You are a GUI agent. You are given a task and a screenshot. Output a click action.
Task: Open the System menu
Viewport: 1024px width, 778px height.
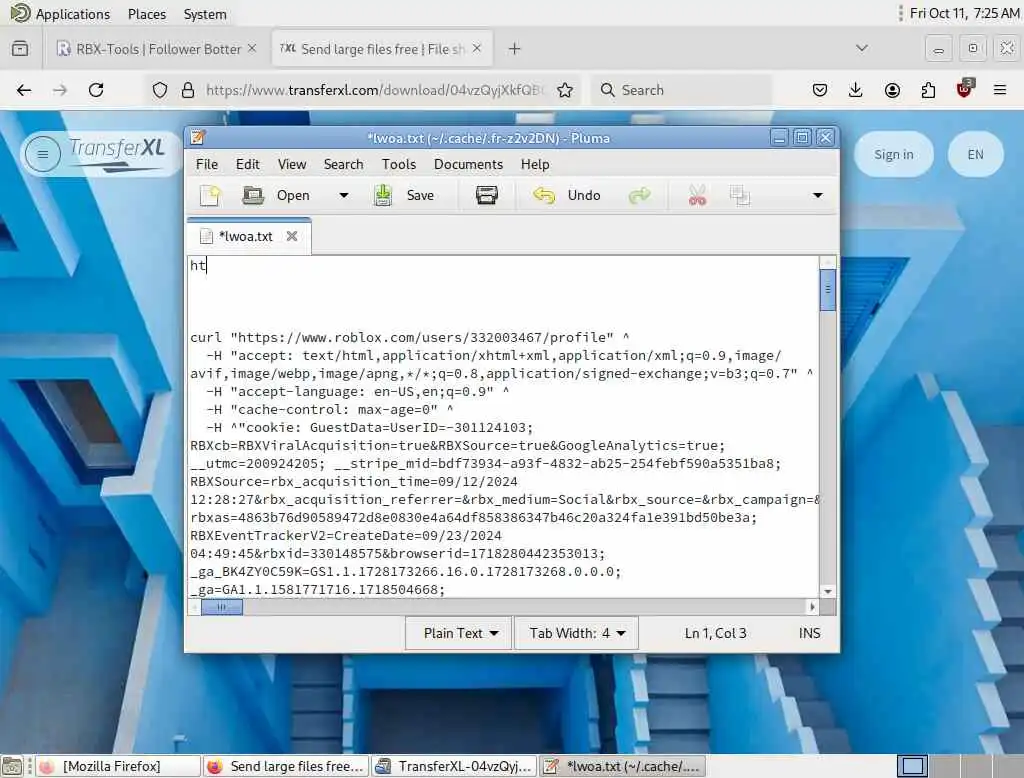coord(205,14)
